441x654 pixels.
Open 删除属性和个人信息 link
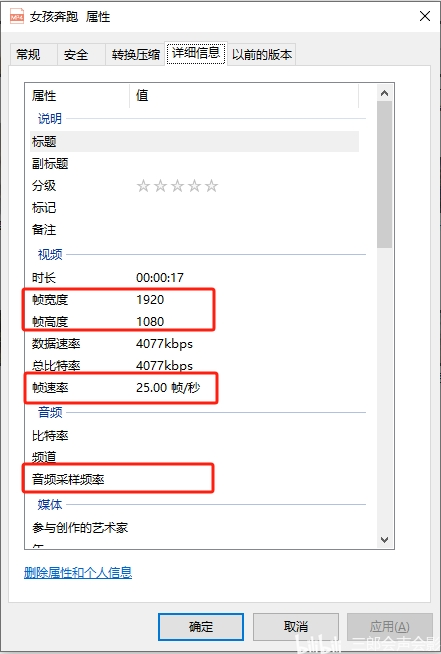[x=78, y=573]
